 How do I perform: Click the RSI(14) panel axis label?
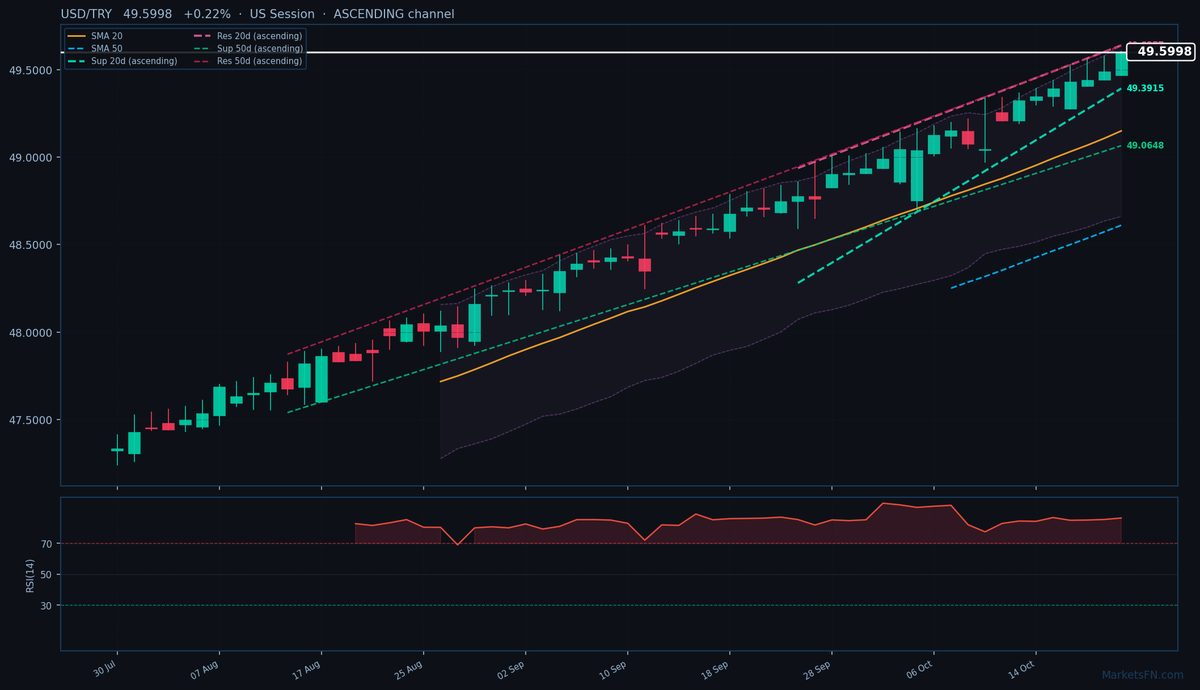30,574
